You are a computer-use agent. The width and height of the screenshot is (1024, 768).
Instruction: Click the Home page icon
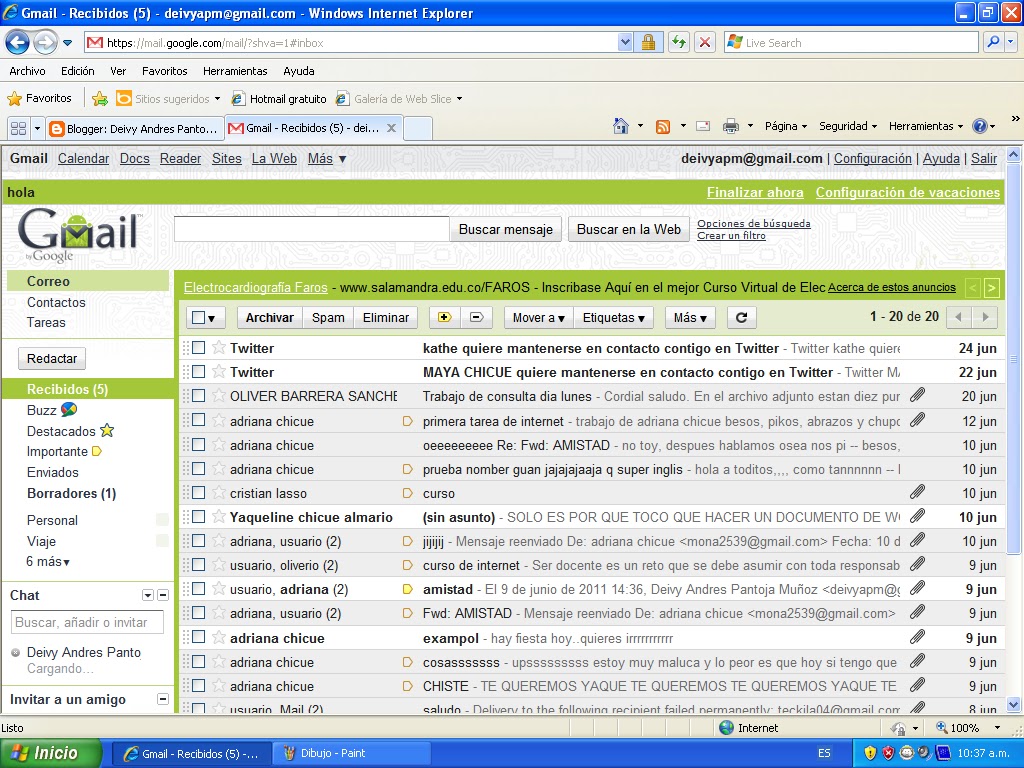pyautogui.click(x=621, y=126)
